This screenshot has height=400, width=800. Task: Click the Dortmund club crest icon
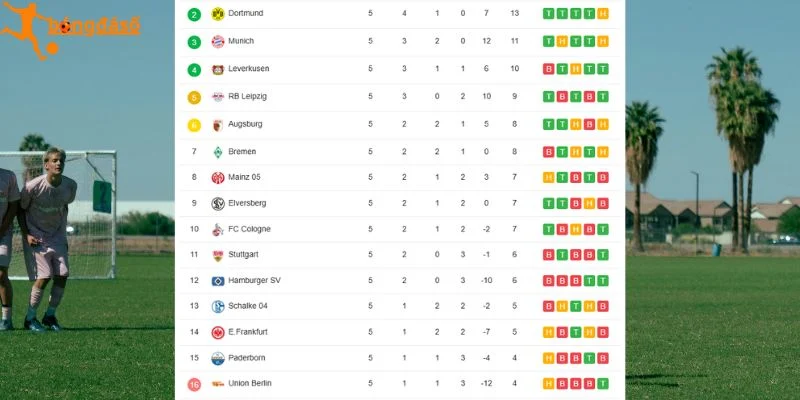218,14
